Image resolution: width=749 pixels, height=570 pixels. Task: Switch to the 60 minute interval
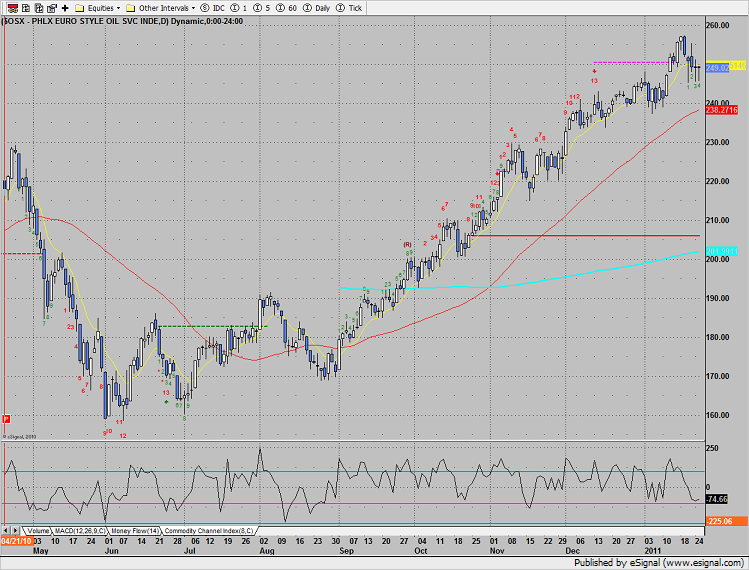pyautogui.click(x=286, y=8)
